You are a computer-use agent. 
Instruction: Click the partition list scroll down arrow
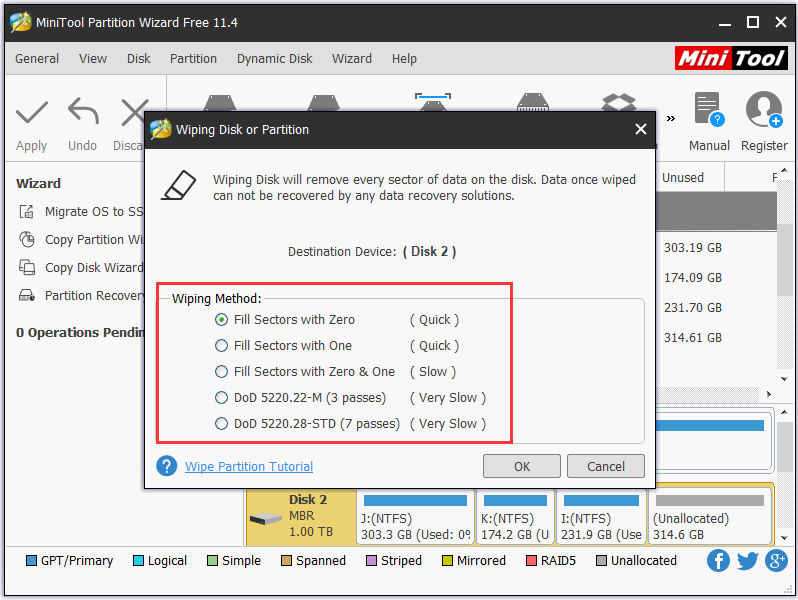coord(784,379)
